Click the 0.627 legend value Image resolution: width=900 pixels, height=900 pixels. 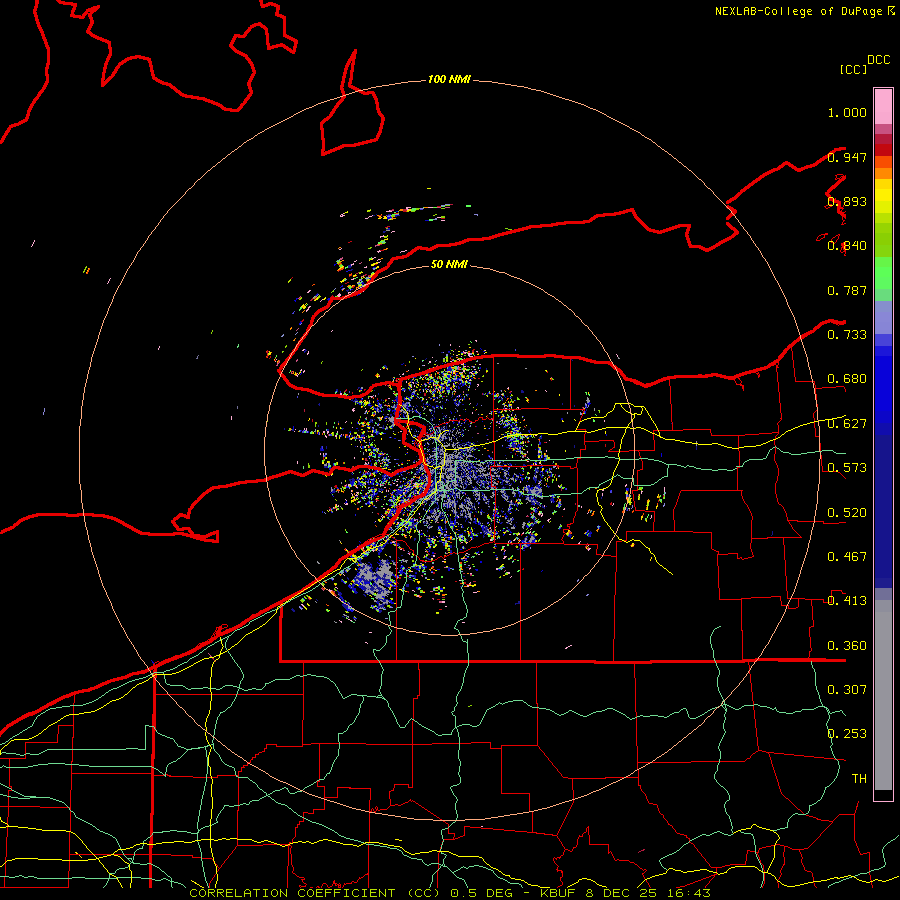coord(847,424)
